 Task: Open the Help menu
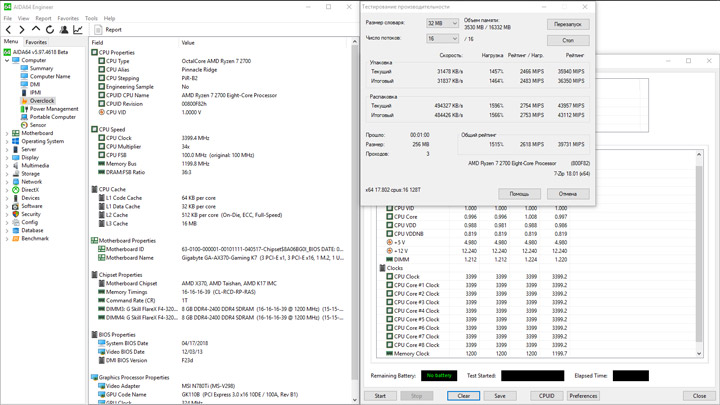click(x=109, y=18)
